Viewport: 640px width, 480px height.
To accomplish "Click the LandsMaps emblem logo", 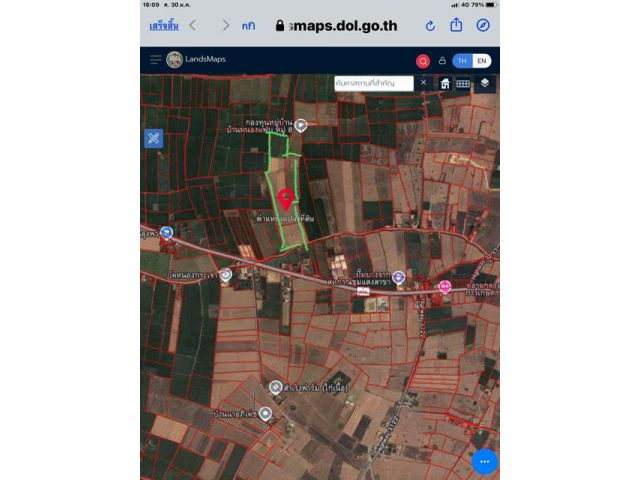I will 174,60.
